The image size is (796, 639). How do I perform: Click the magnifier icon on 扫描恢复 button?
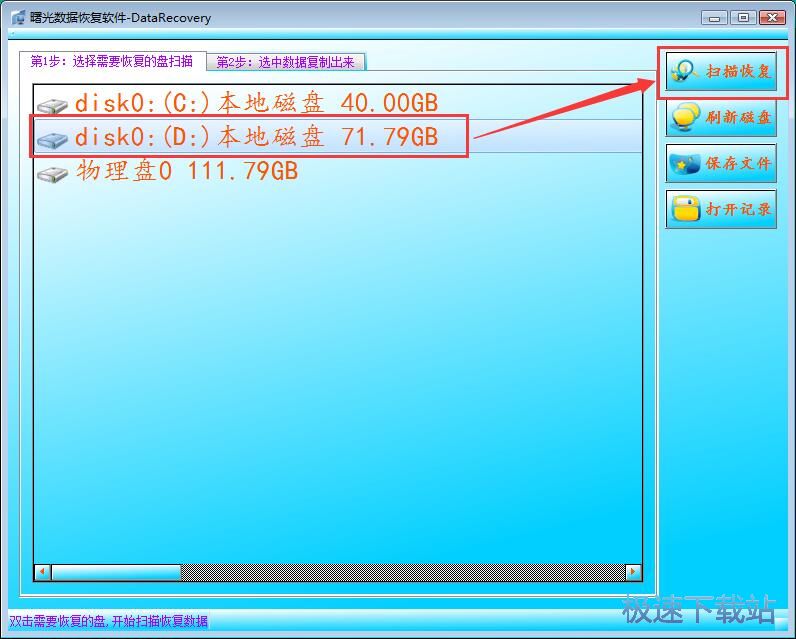point(683,72)
